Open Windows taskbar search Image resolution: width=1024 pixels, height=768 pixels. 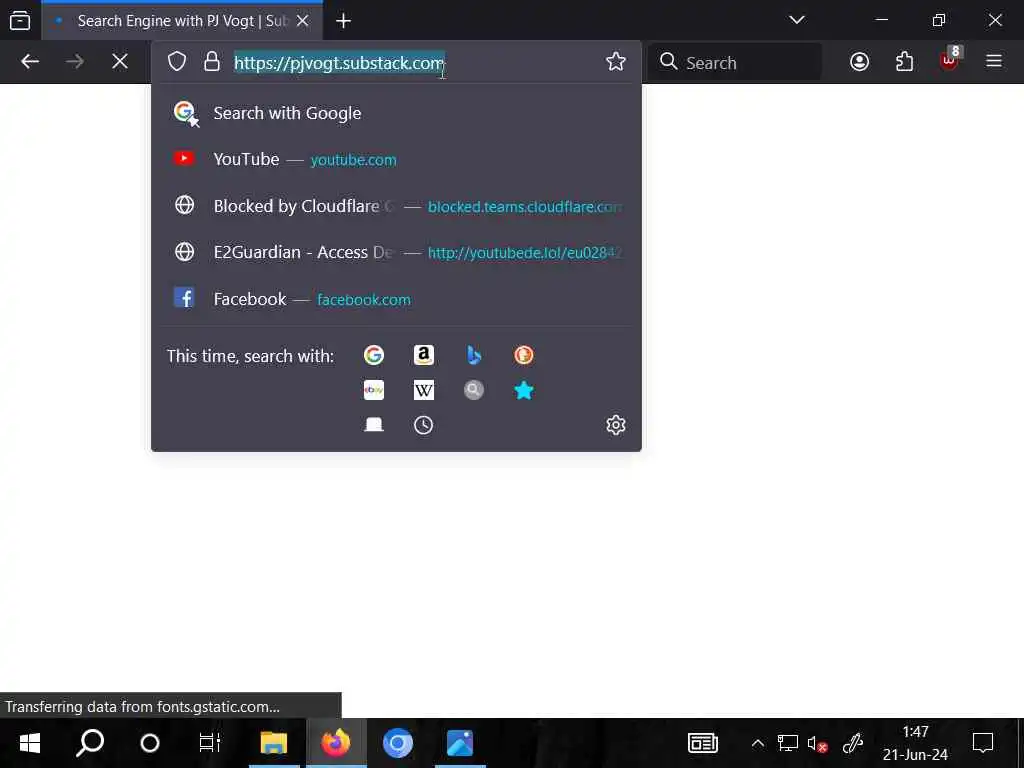[x=90, y=743]
